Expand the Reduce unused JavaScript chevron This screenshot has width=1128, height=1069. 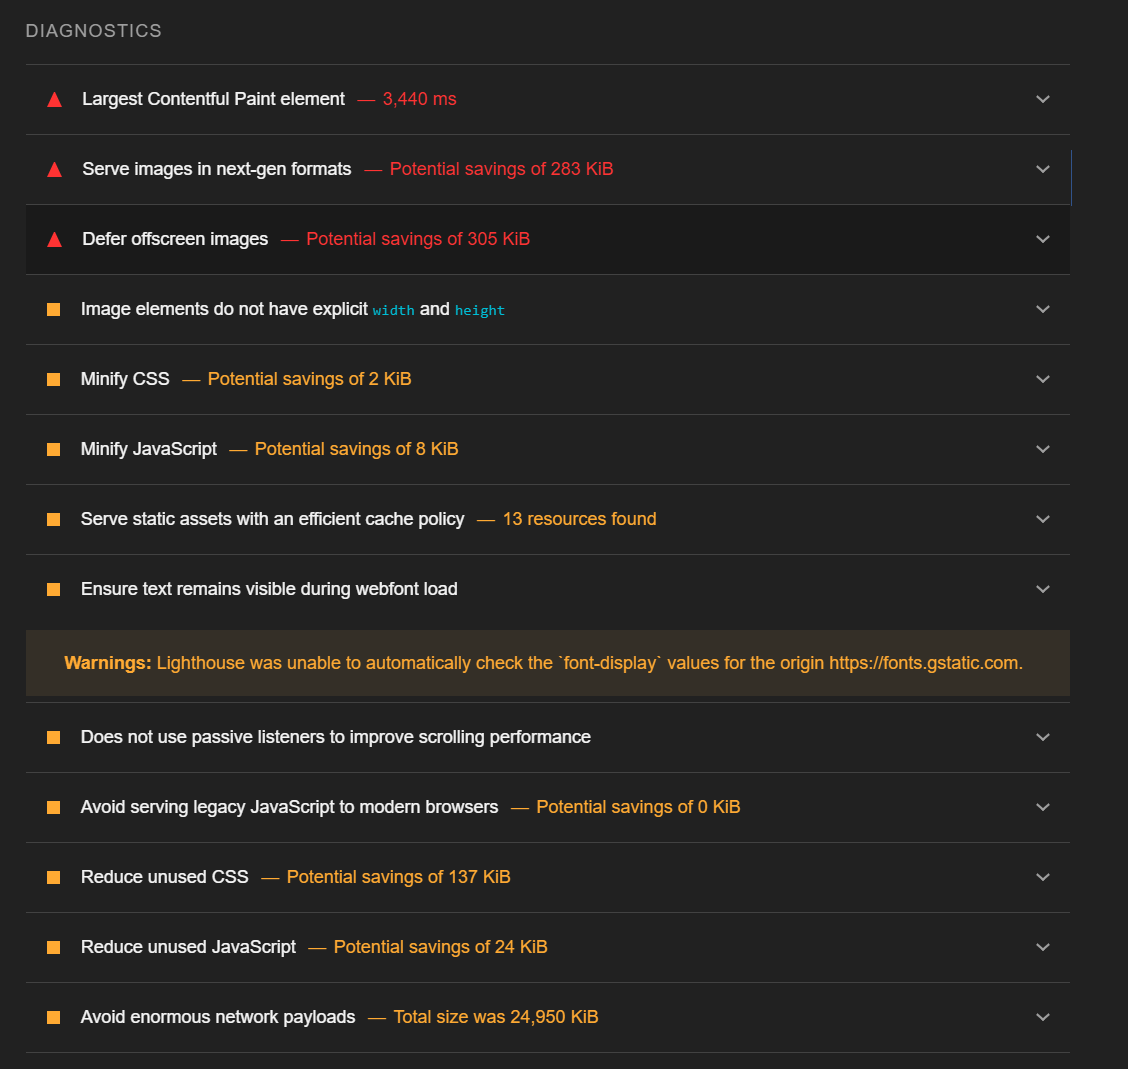pyautogui.click(x=1043, y=947)
